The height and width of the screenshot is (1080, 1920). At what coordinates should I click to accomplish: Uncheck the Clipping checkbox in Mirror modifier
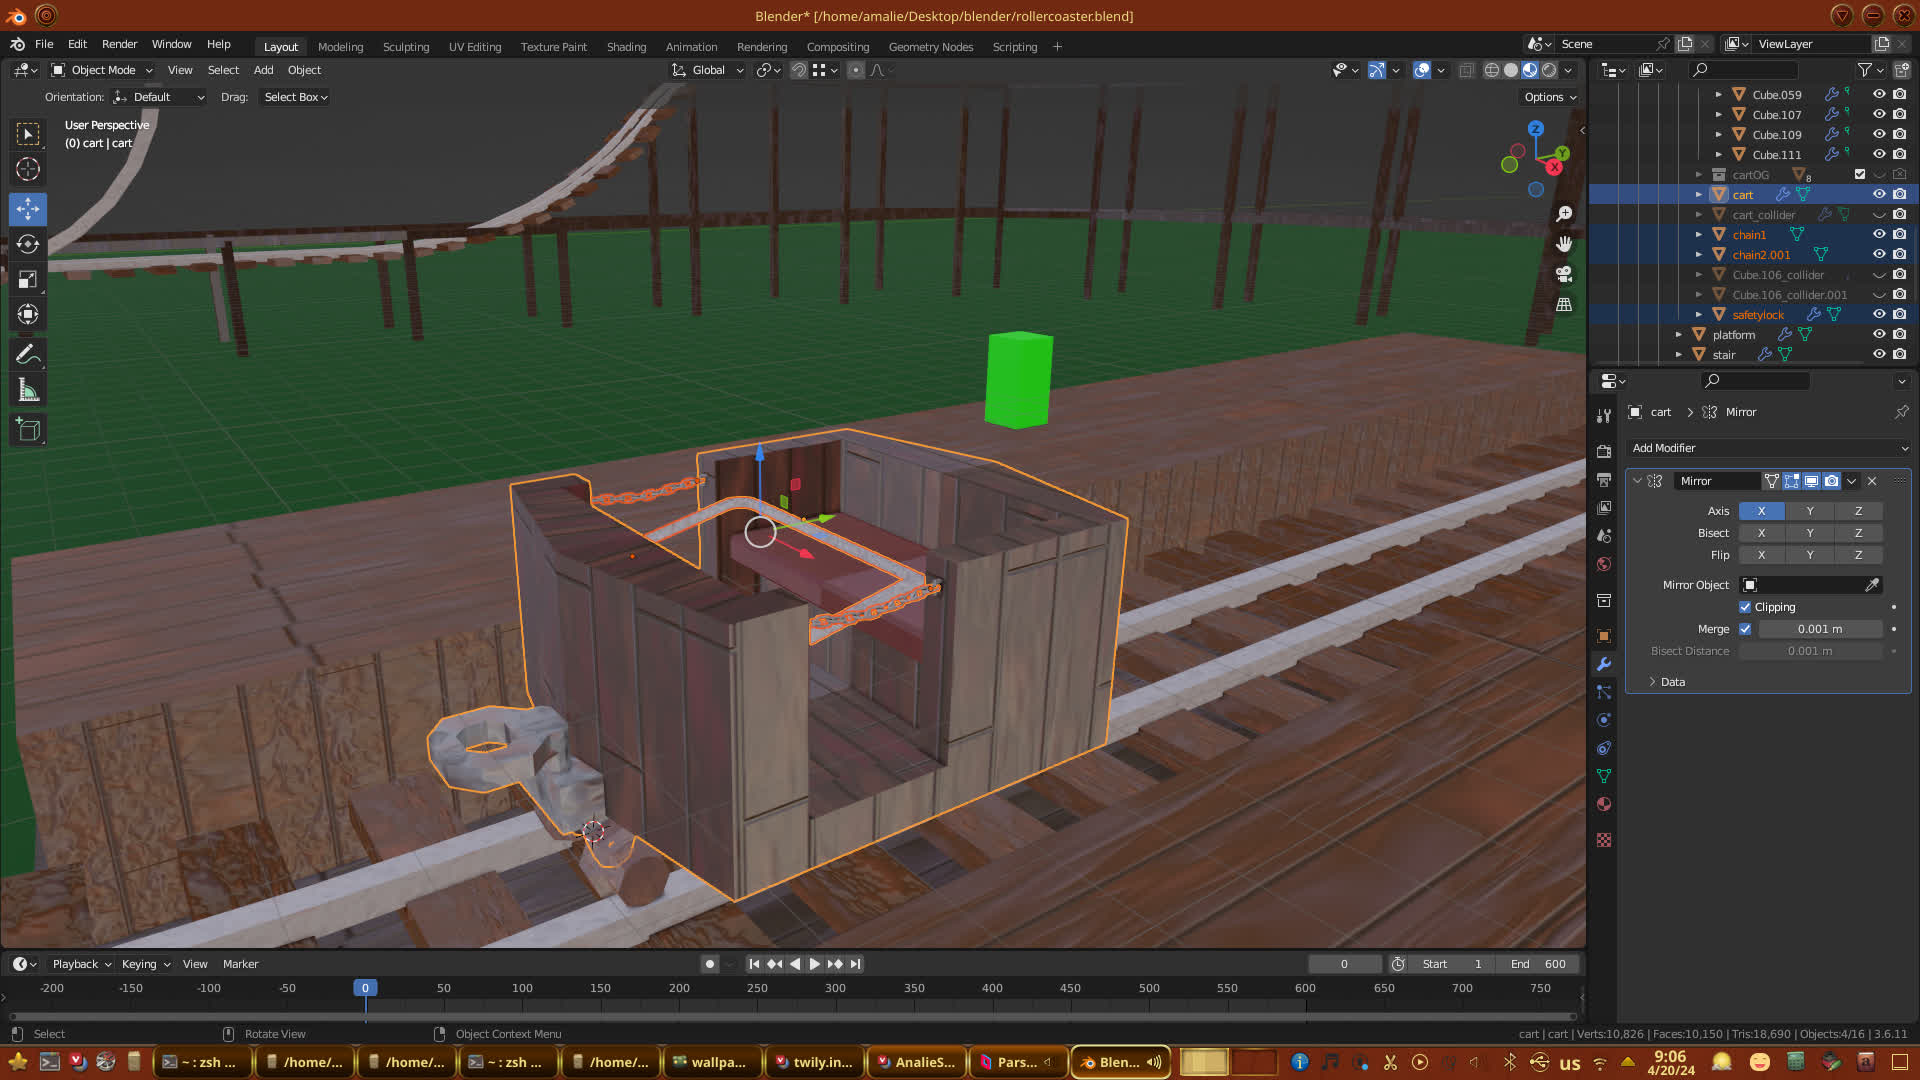tap(1745, 607)
